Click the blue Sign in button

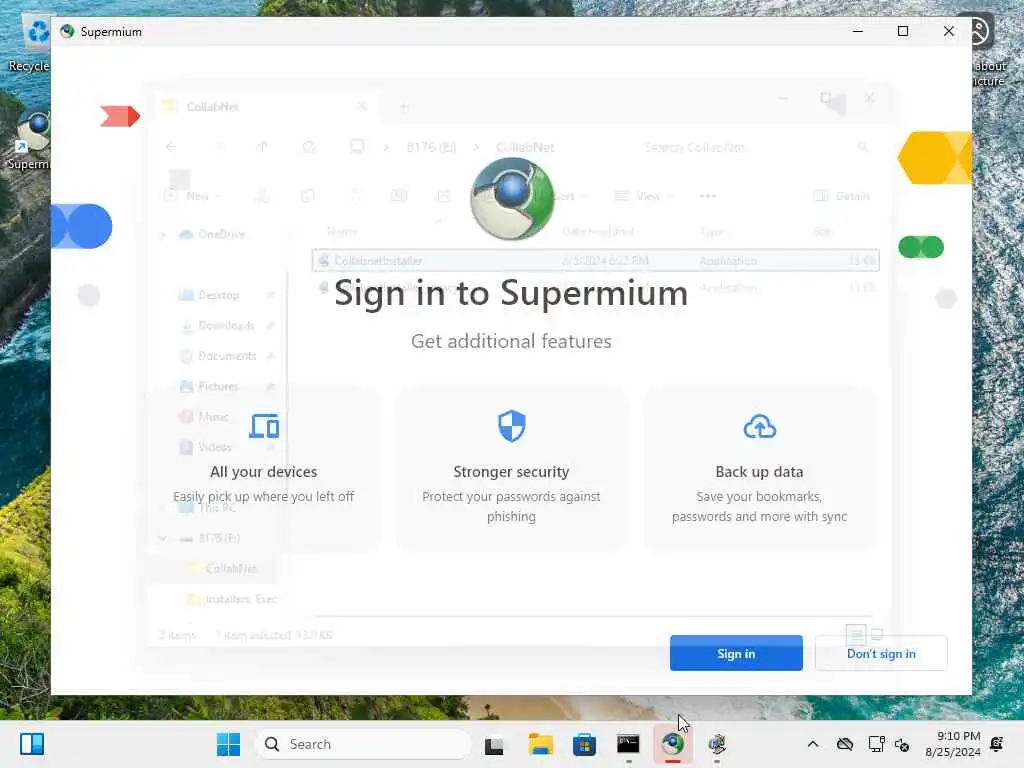point(736,653)
